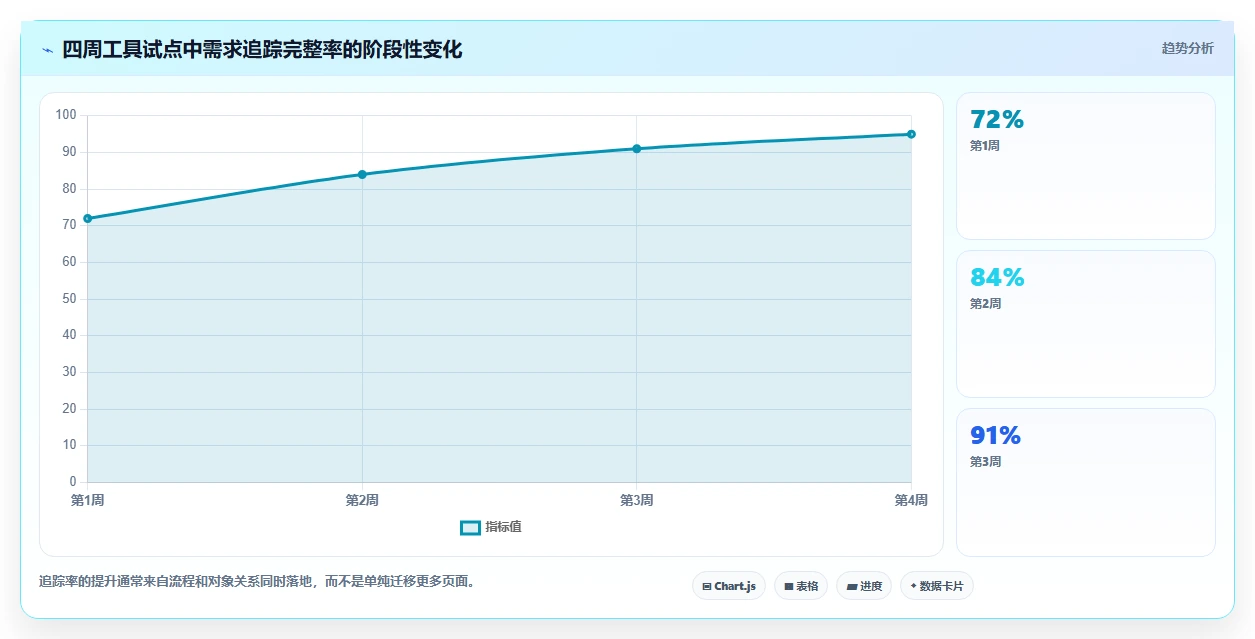Click the 指标值 legend label
The image size is (1255, 639).
click(x=503, y=527)
